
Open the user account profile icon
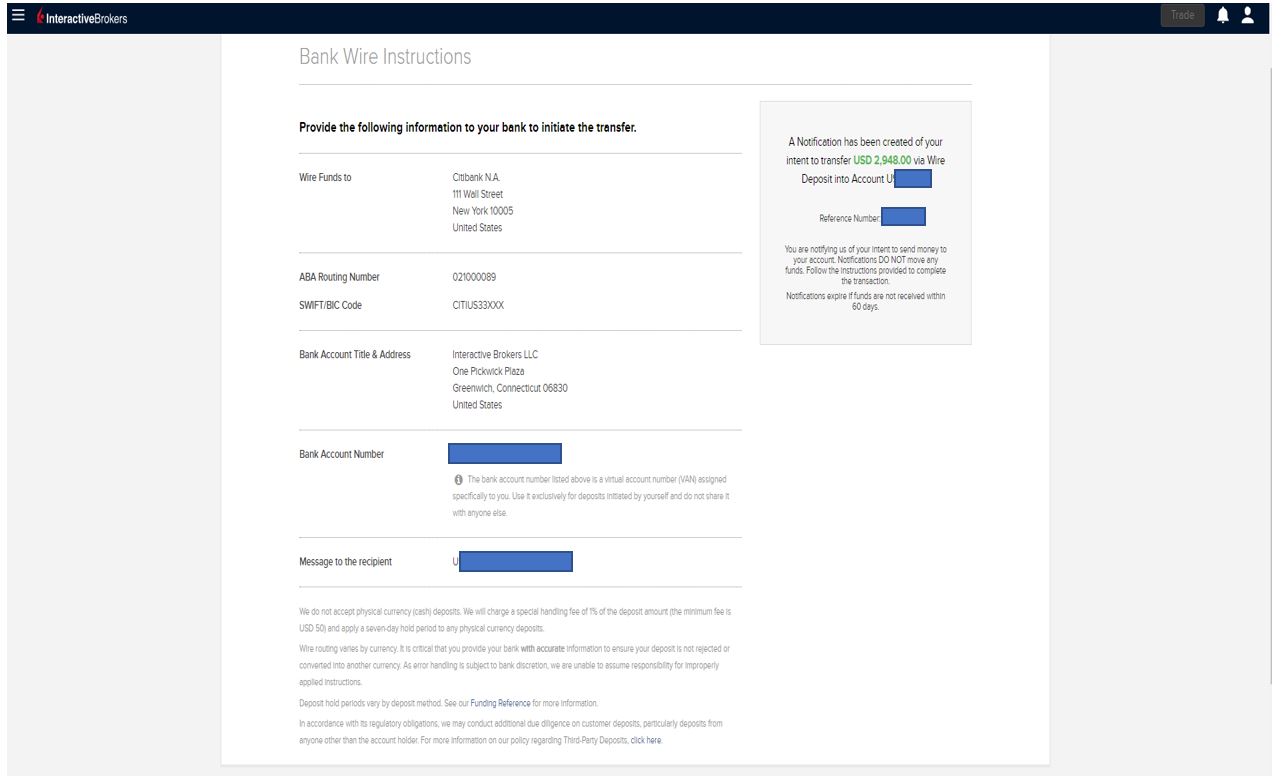[1247, 16]
